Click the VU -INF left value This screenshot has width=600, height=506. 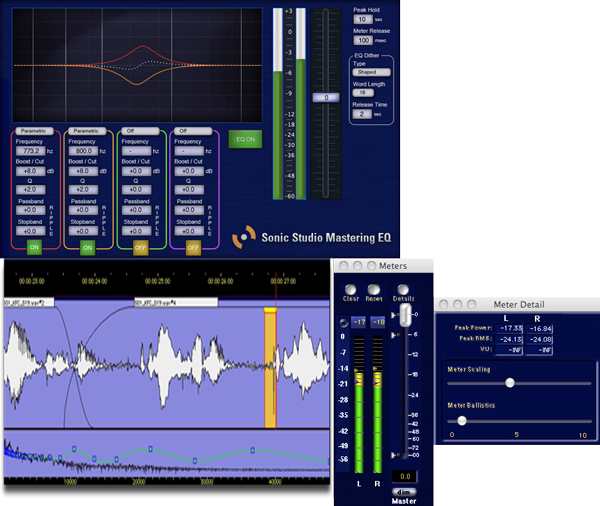point(509,350)
